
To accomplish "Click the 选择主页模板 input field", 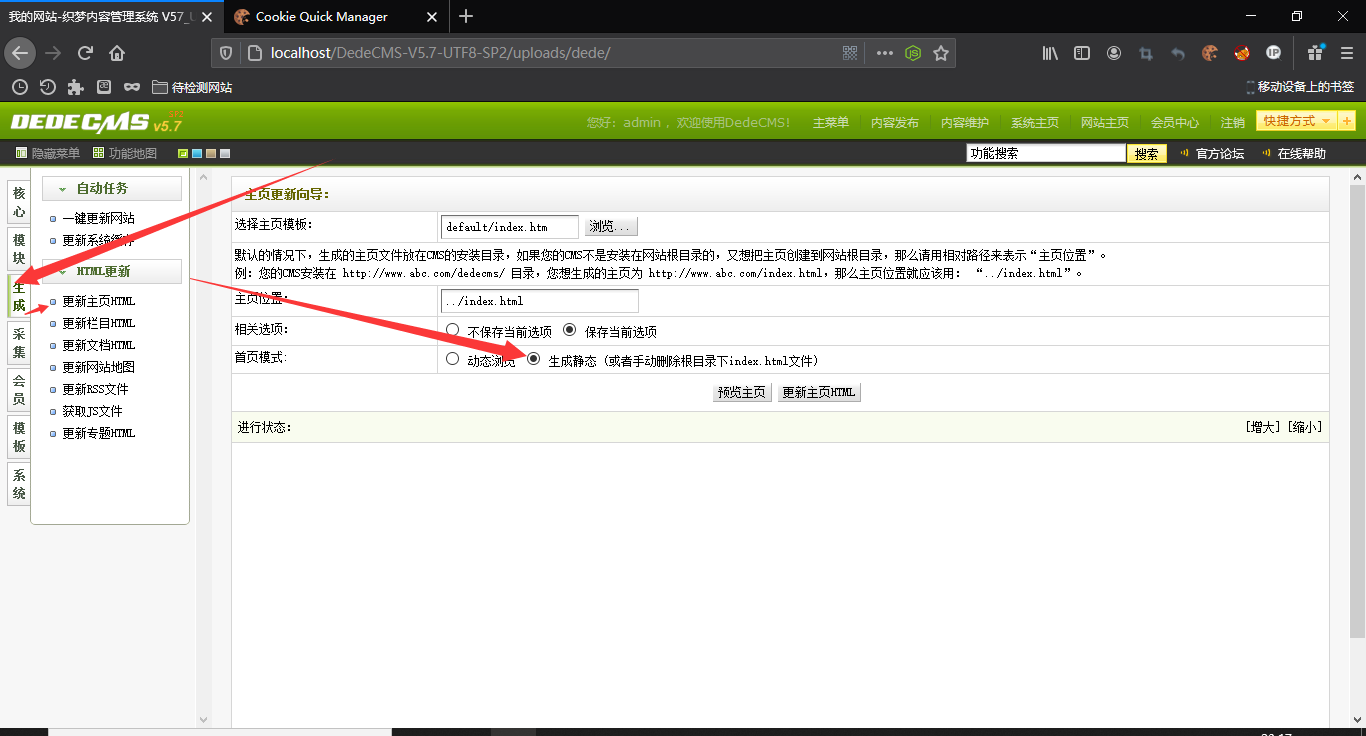I will [x=509, y=227].
